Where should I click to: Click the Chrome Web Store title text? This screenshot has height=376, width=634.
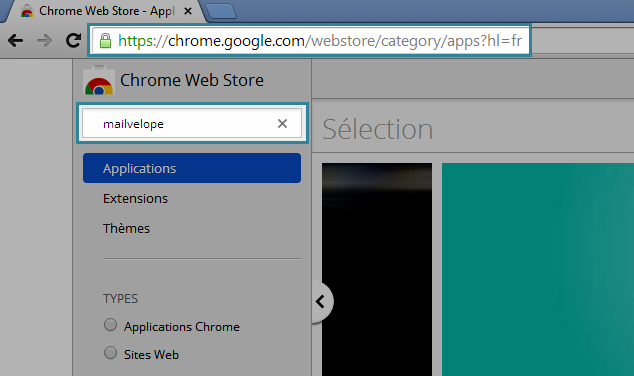192,80
